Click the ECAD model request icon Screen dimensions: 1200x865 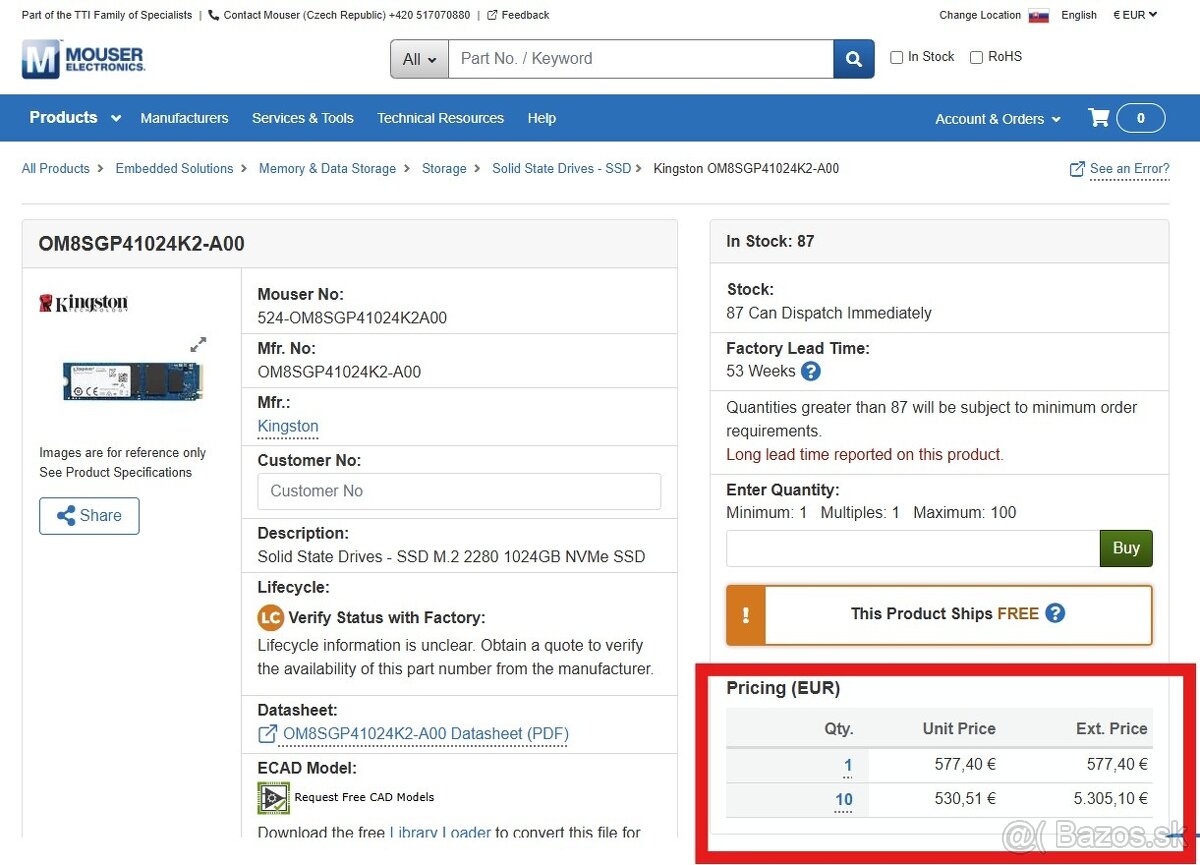pyautogui.click(x=273, y=797)
